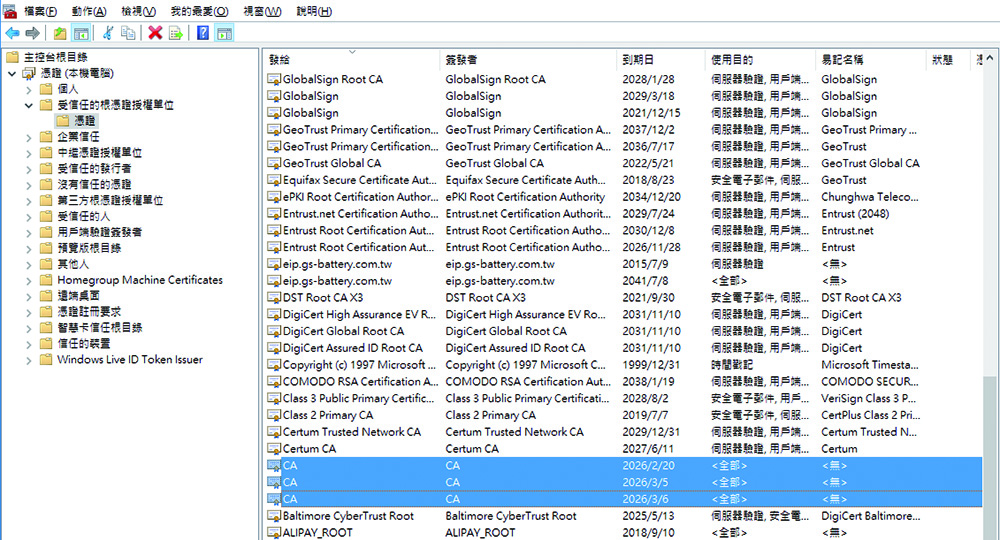
Task: Collapse the 憑證 (本機電腦) tree node
Action: (x=12, y=74)
